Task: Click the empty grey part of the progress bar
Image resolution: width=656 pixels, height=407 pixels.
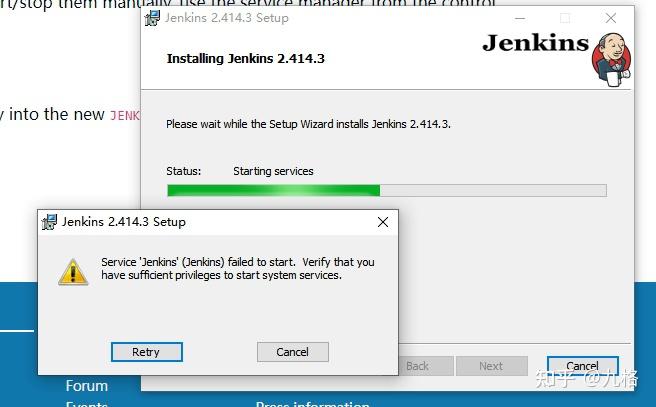Action: coord(493,190)
